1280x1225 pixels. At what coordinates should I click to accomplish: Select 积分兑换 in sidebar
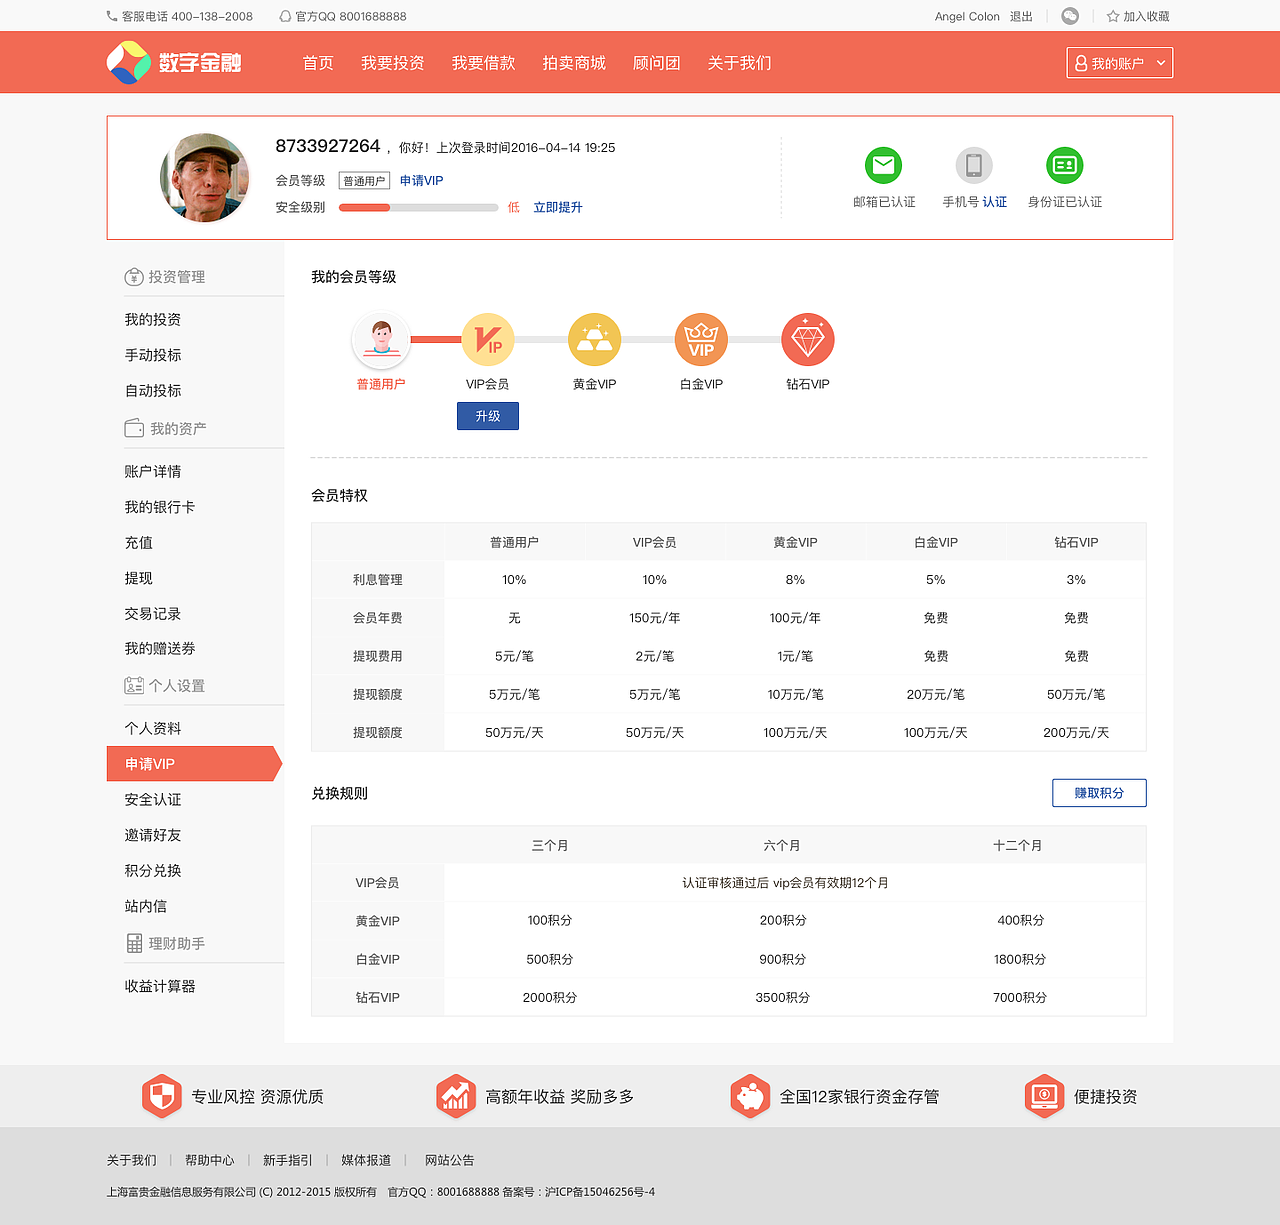coord(153,870)
